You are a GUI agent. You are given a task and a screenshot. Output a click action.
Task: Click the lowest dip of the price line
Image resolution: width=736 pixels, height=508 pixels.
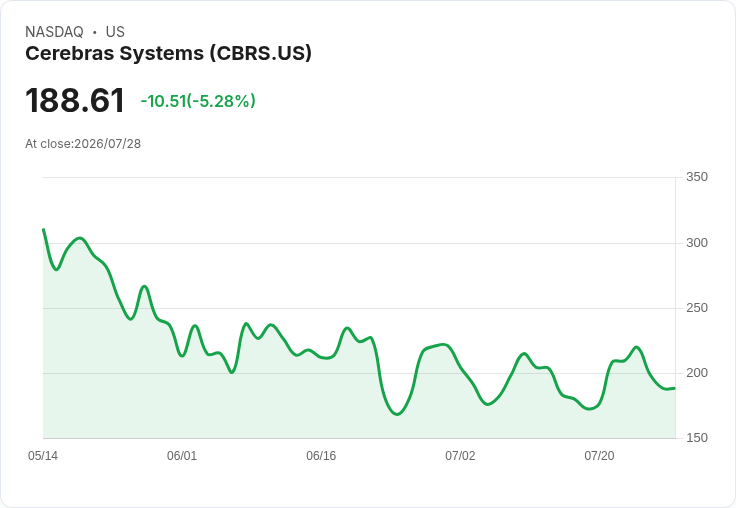397,414
